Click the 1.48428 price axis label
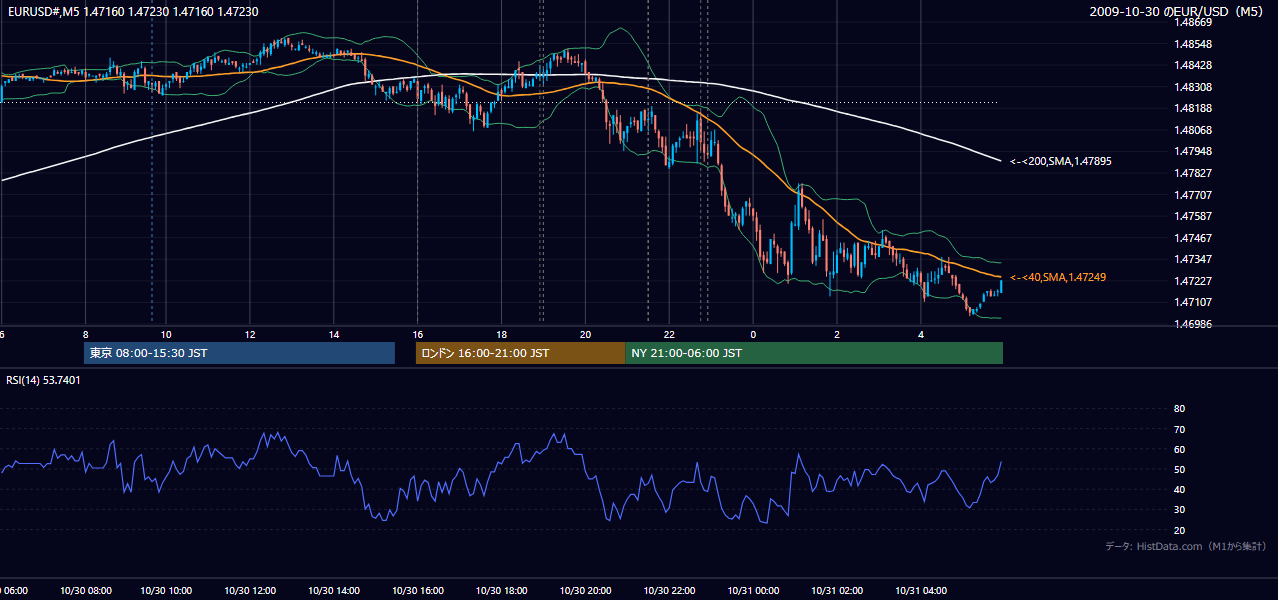Image resolution: width=1278 pixels, height=600 pixels. point(1192,65)
